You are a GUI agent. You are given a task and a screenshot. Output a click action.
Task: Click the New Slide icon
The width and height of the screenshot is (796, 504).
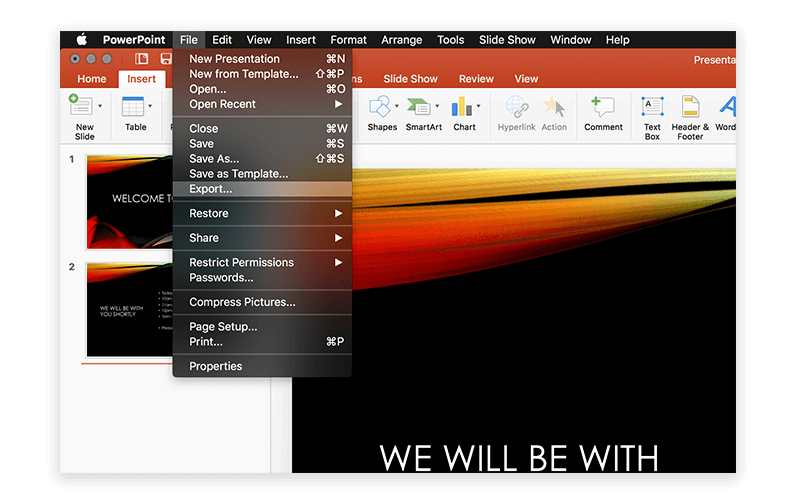pos(82,106)
